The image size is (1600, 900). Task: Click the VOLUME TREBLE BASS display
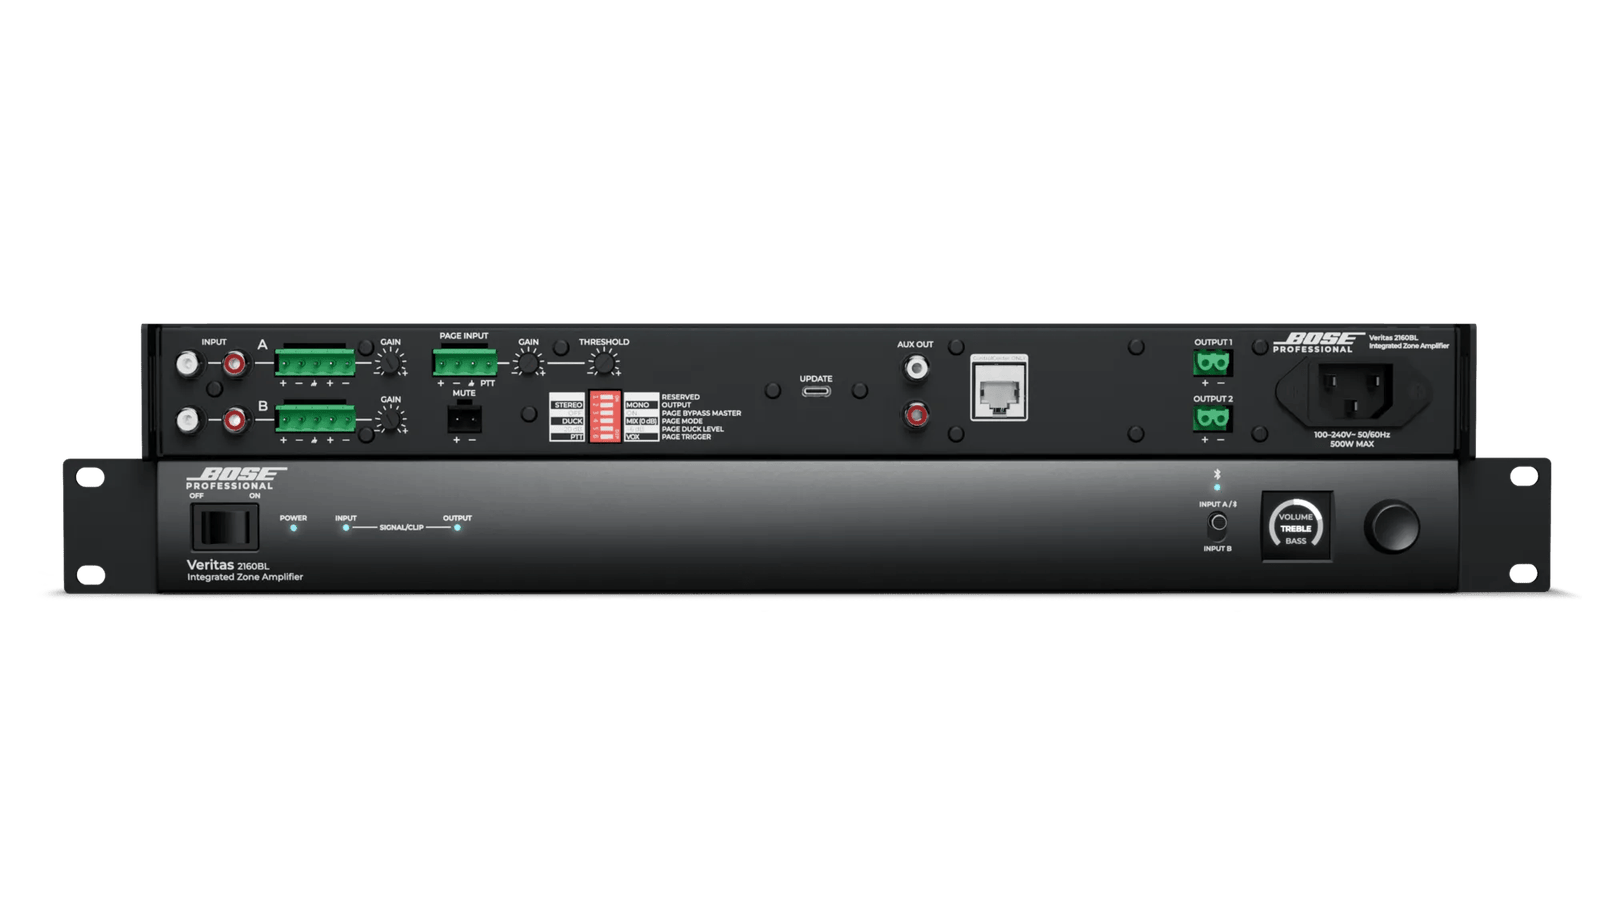pyautogui.click(x=1296, y=527)
